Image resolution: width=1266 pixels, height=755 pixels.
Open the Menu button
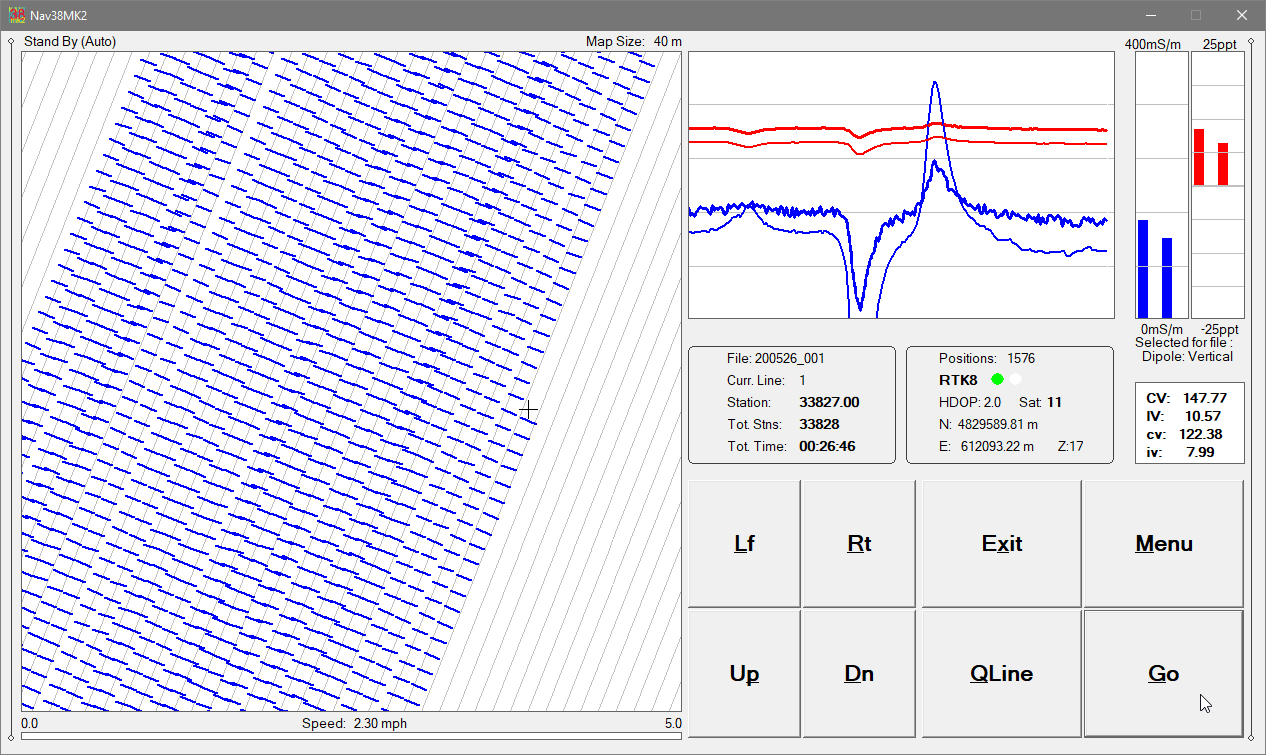point(1164,543)
